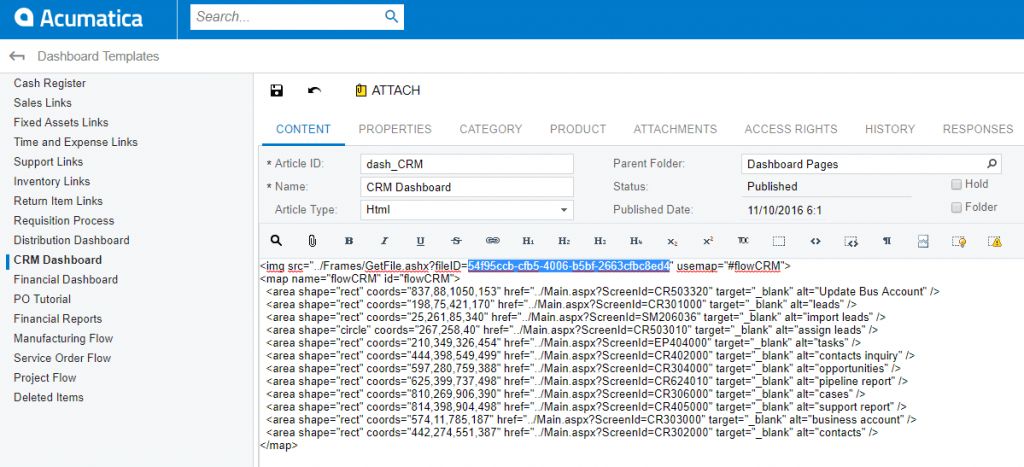
Task: Select CRM Dashboard in sidebar
Action: tap(57, 259)
